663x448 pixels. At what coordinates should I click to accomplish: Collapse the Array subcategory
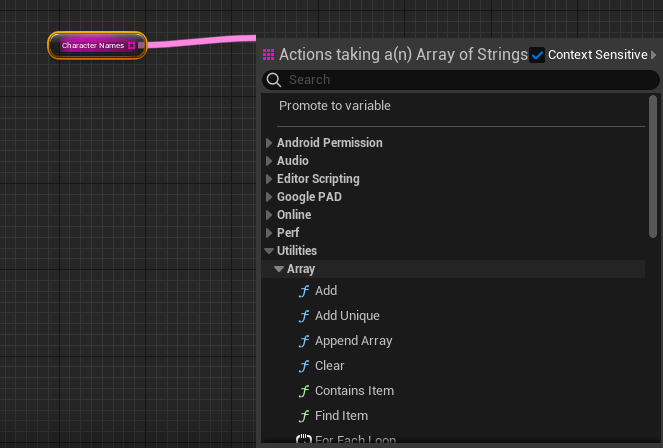click(x=279, y=269)
